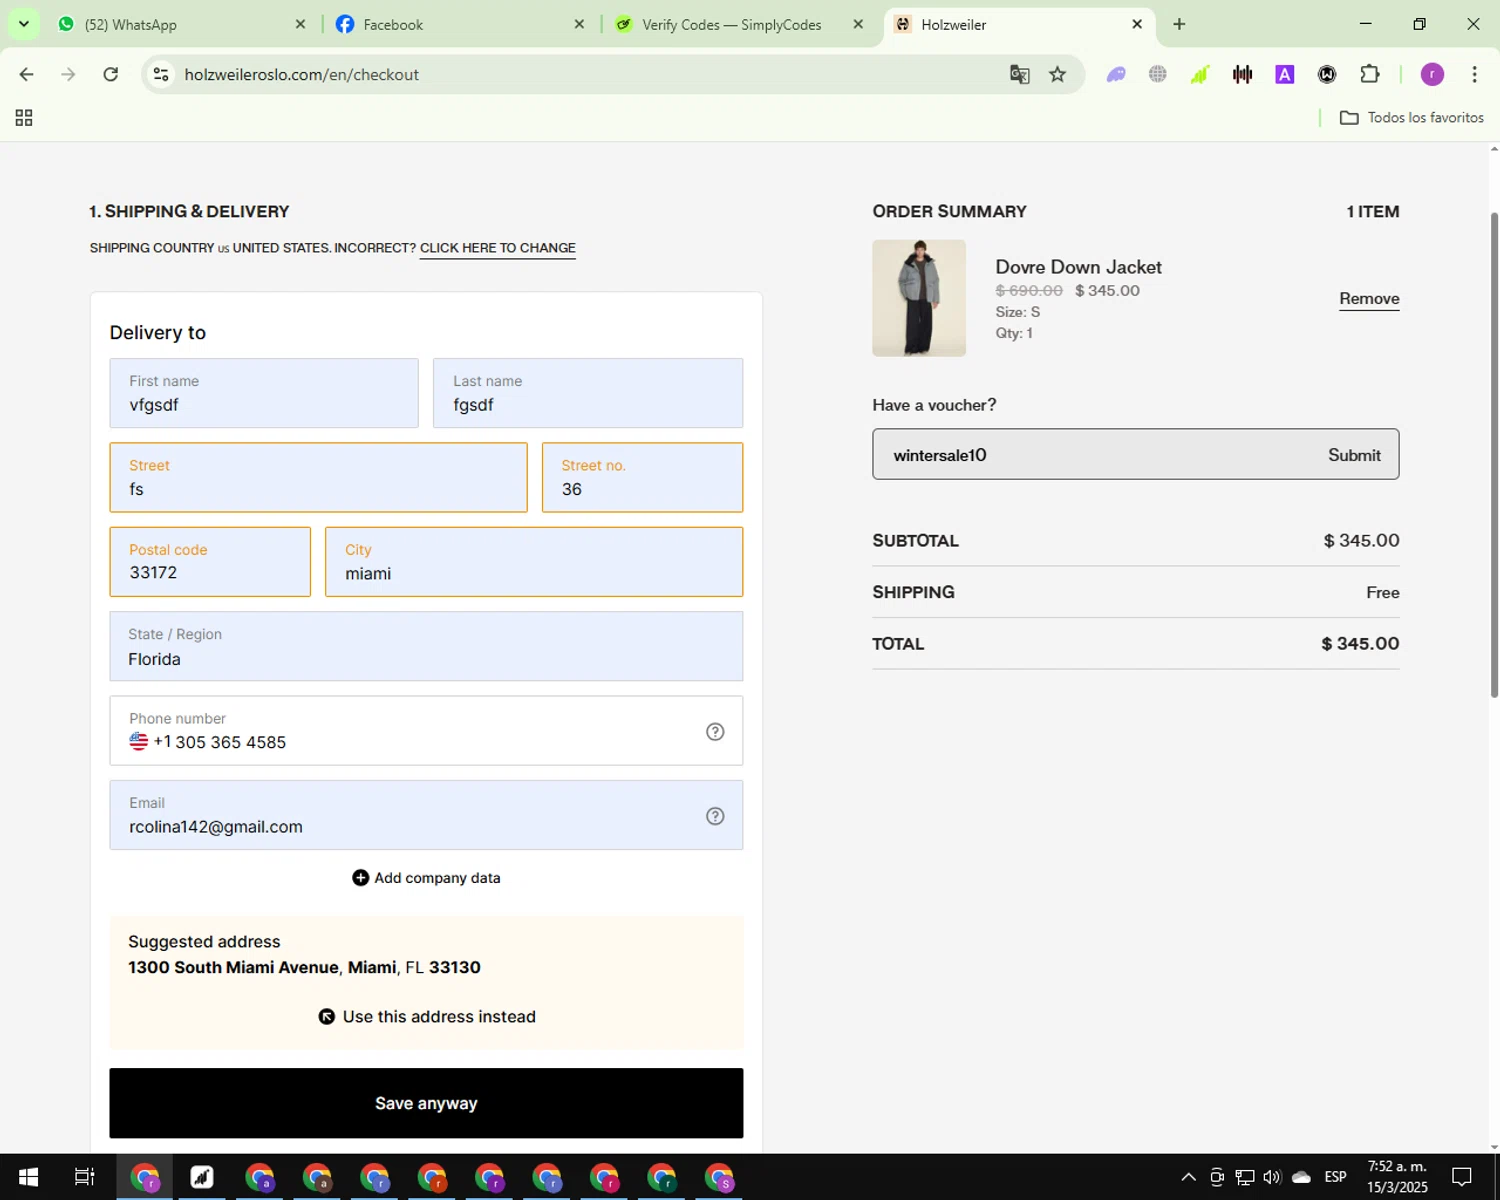This screenshot has height=1200, width=1500.
Task: Open the Windows notification center
Action: 1462,1177
